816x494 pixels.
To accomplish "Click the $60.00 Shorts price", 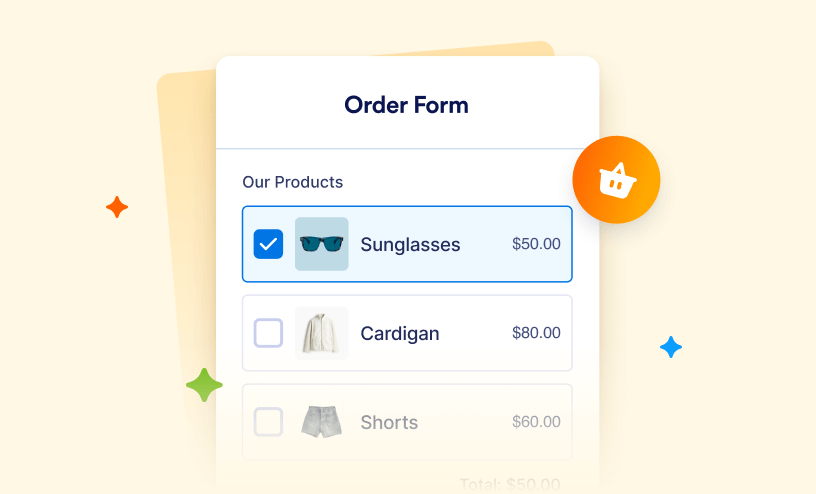I will [x=536, y=422].
